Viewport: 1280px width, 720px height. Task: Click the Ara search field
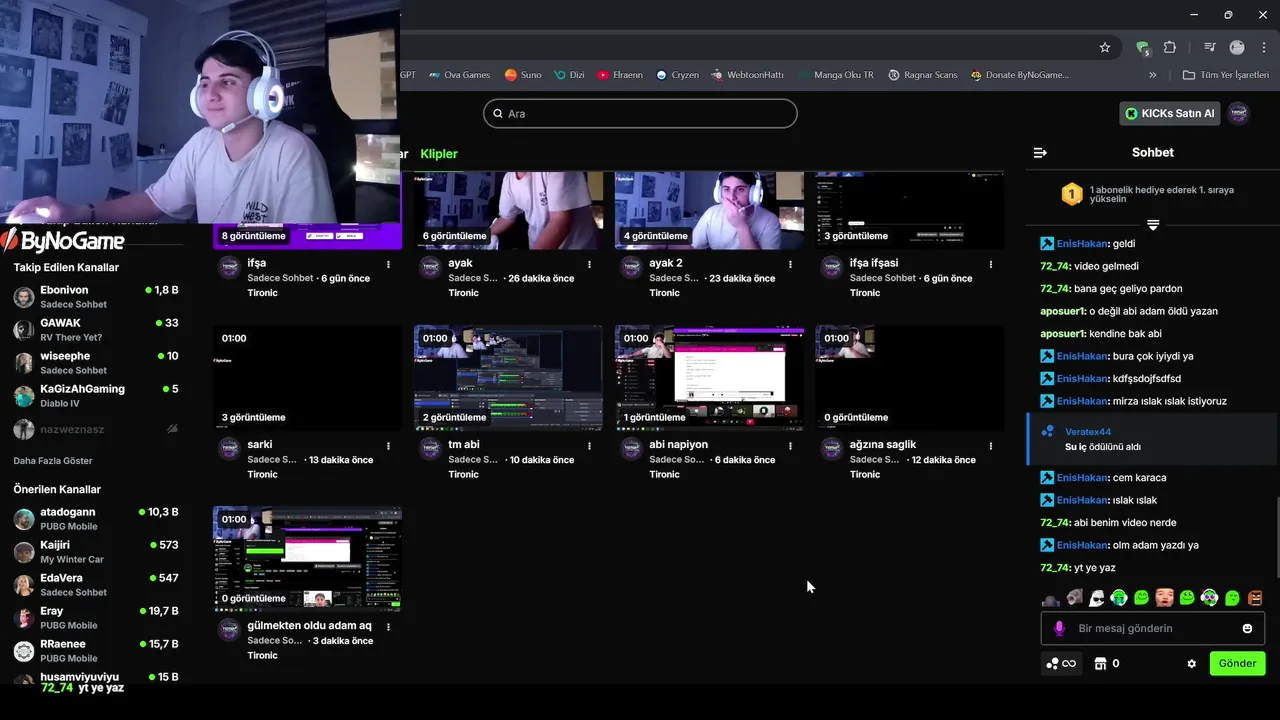pyautogui.click(x=640, y=113)
